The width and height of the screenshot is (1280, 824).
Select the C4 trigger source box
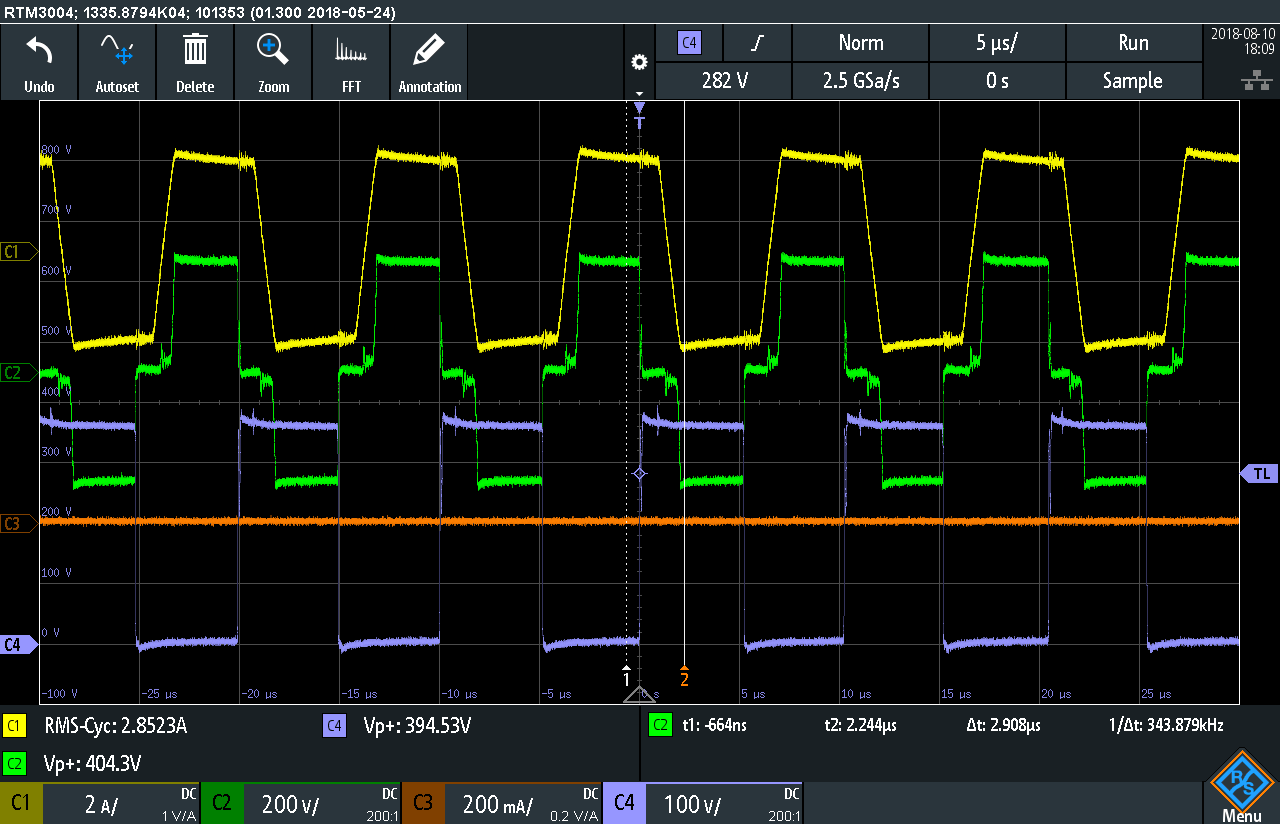[688, 43]
